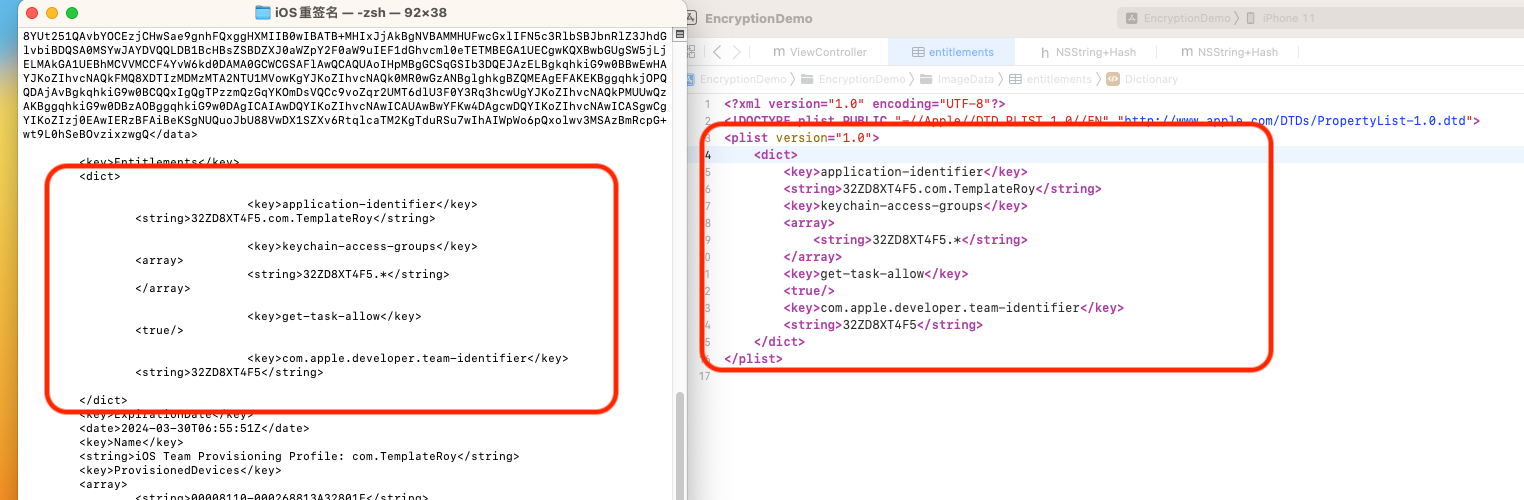The width and height of the screenshot is (1524, 500).
Task: Expand the ImageData jump bar segment
Action: click(957, 79)
